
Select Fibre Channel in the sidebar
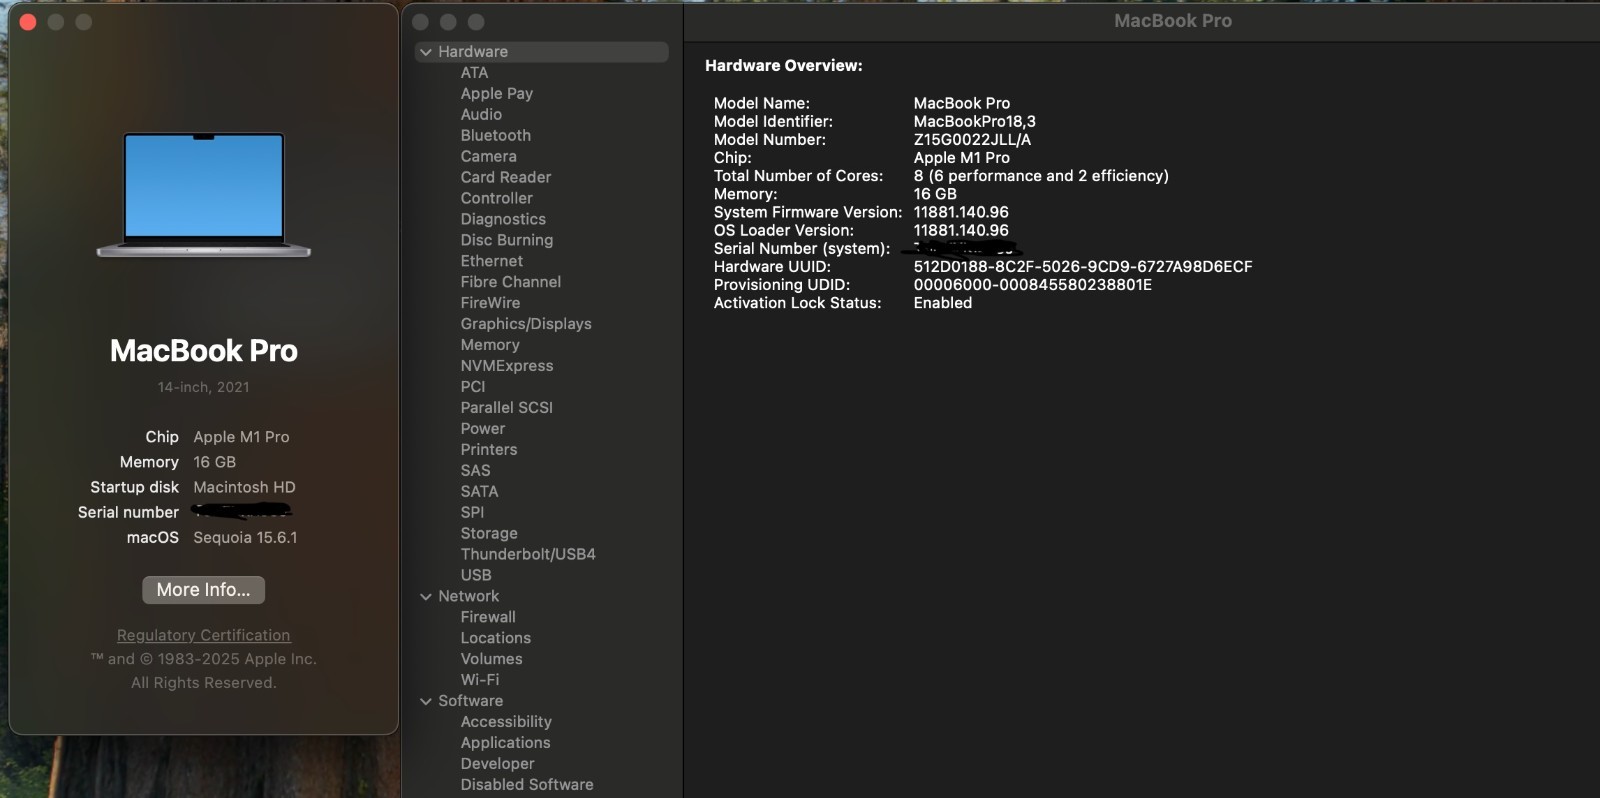pos(510,282)
